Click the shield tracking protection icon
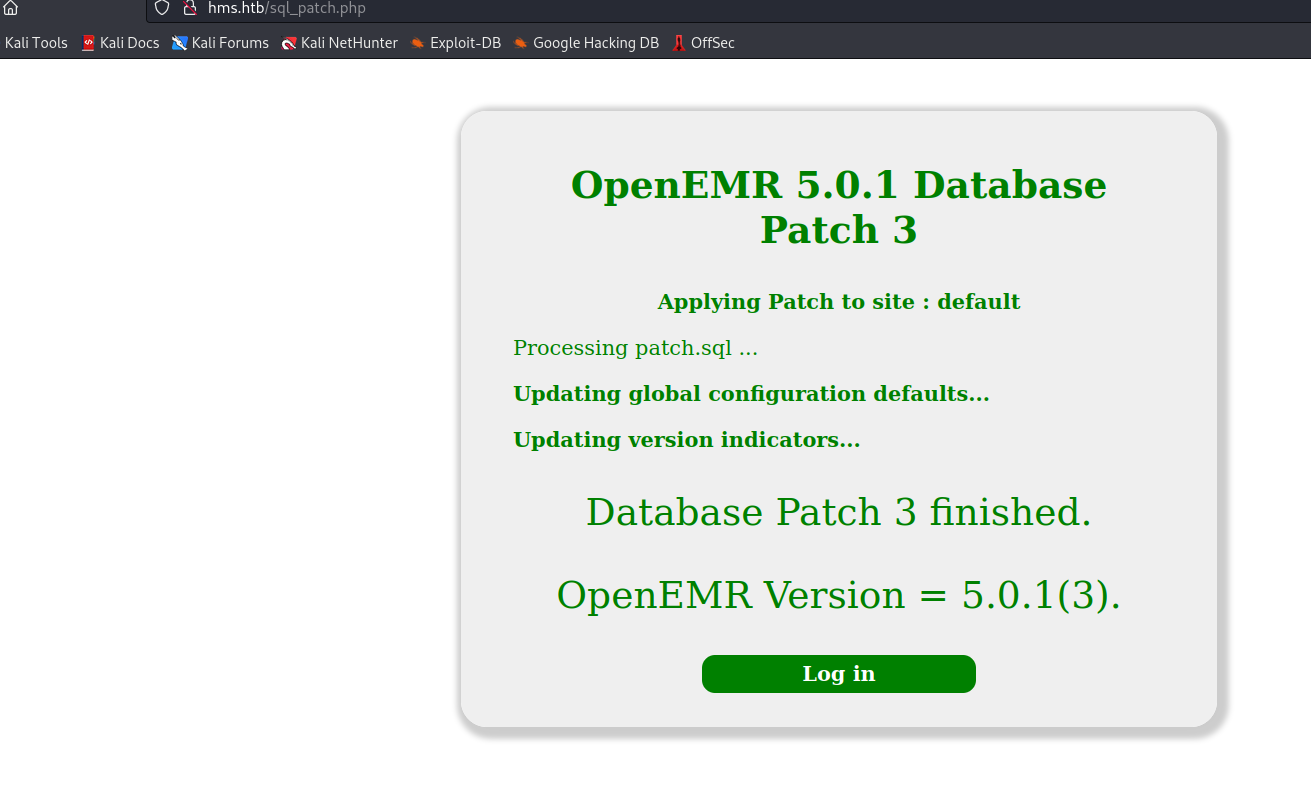The height and width of the screenshot is (807, 1311). pyautogui.click(x=162, y=8)
